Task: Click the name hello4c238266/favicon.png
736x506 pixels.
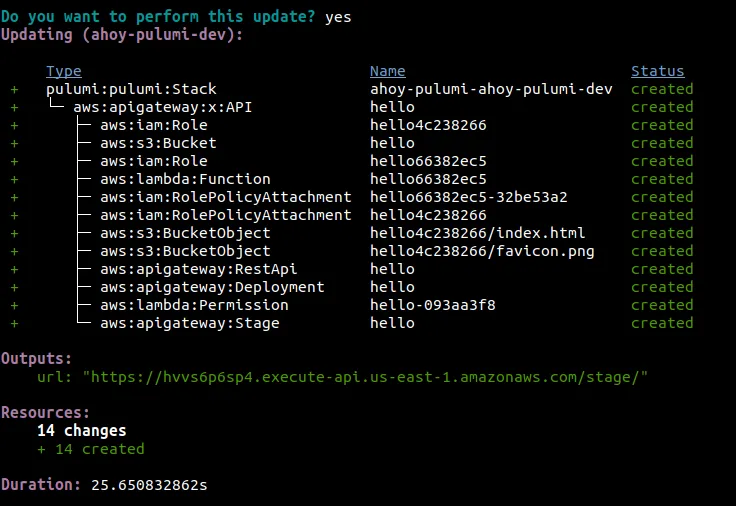Action: (482, 252)
